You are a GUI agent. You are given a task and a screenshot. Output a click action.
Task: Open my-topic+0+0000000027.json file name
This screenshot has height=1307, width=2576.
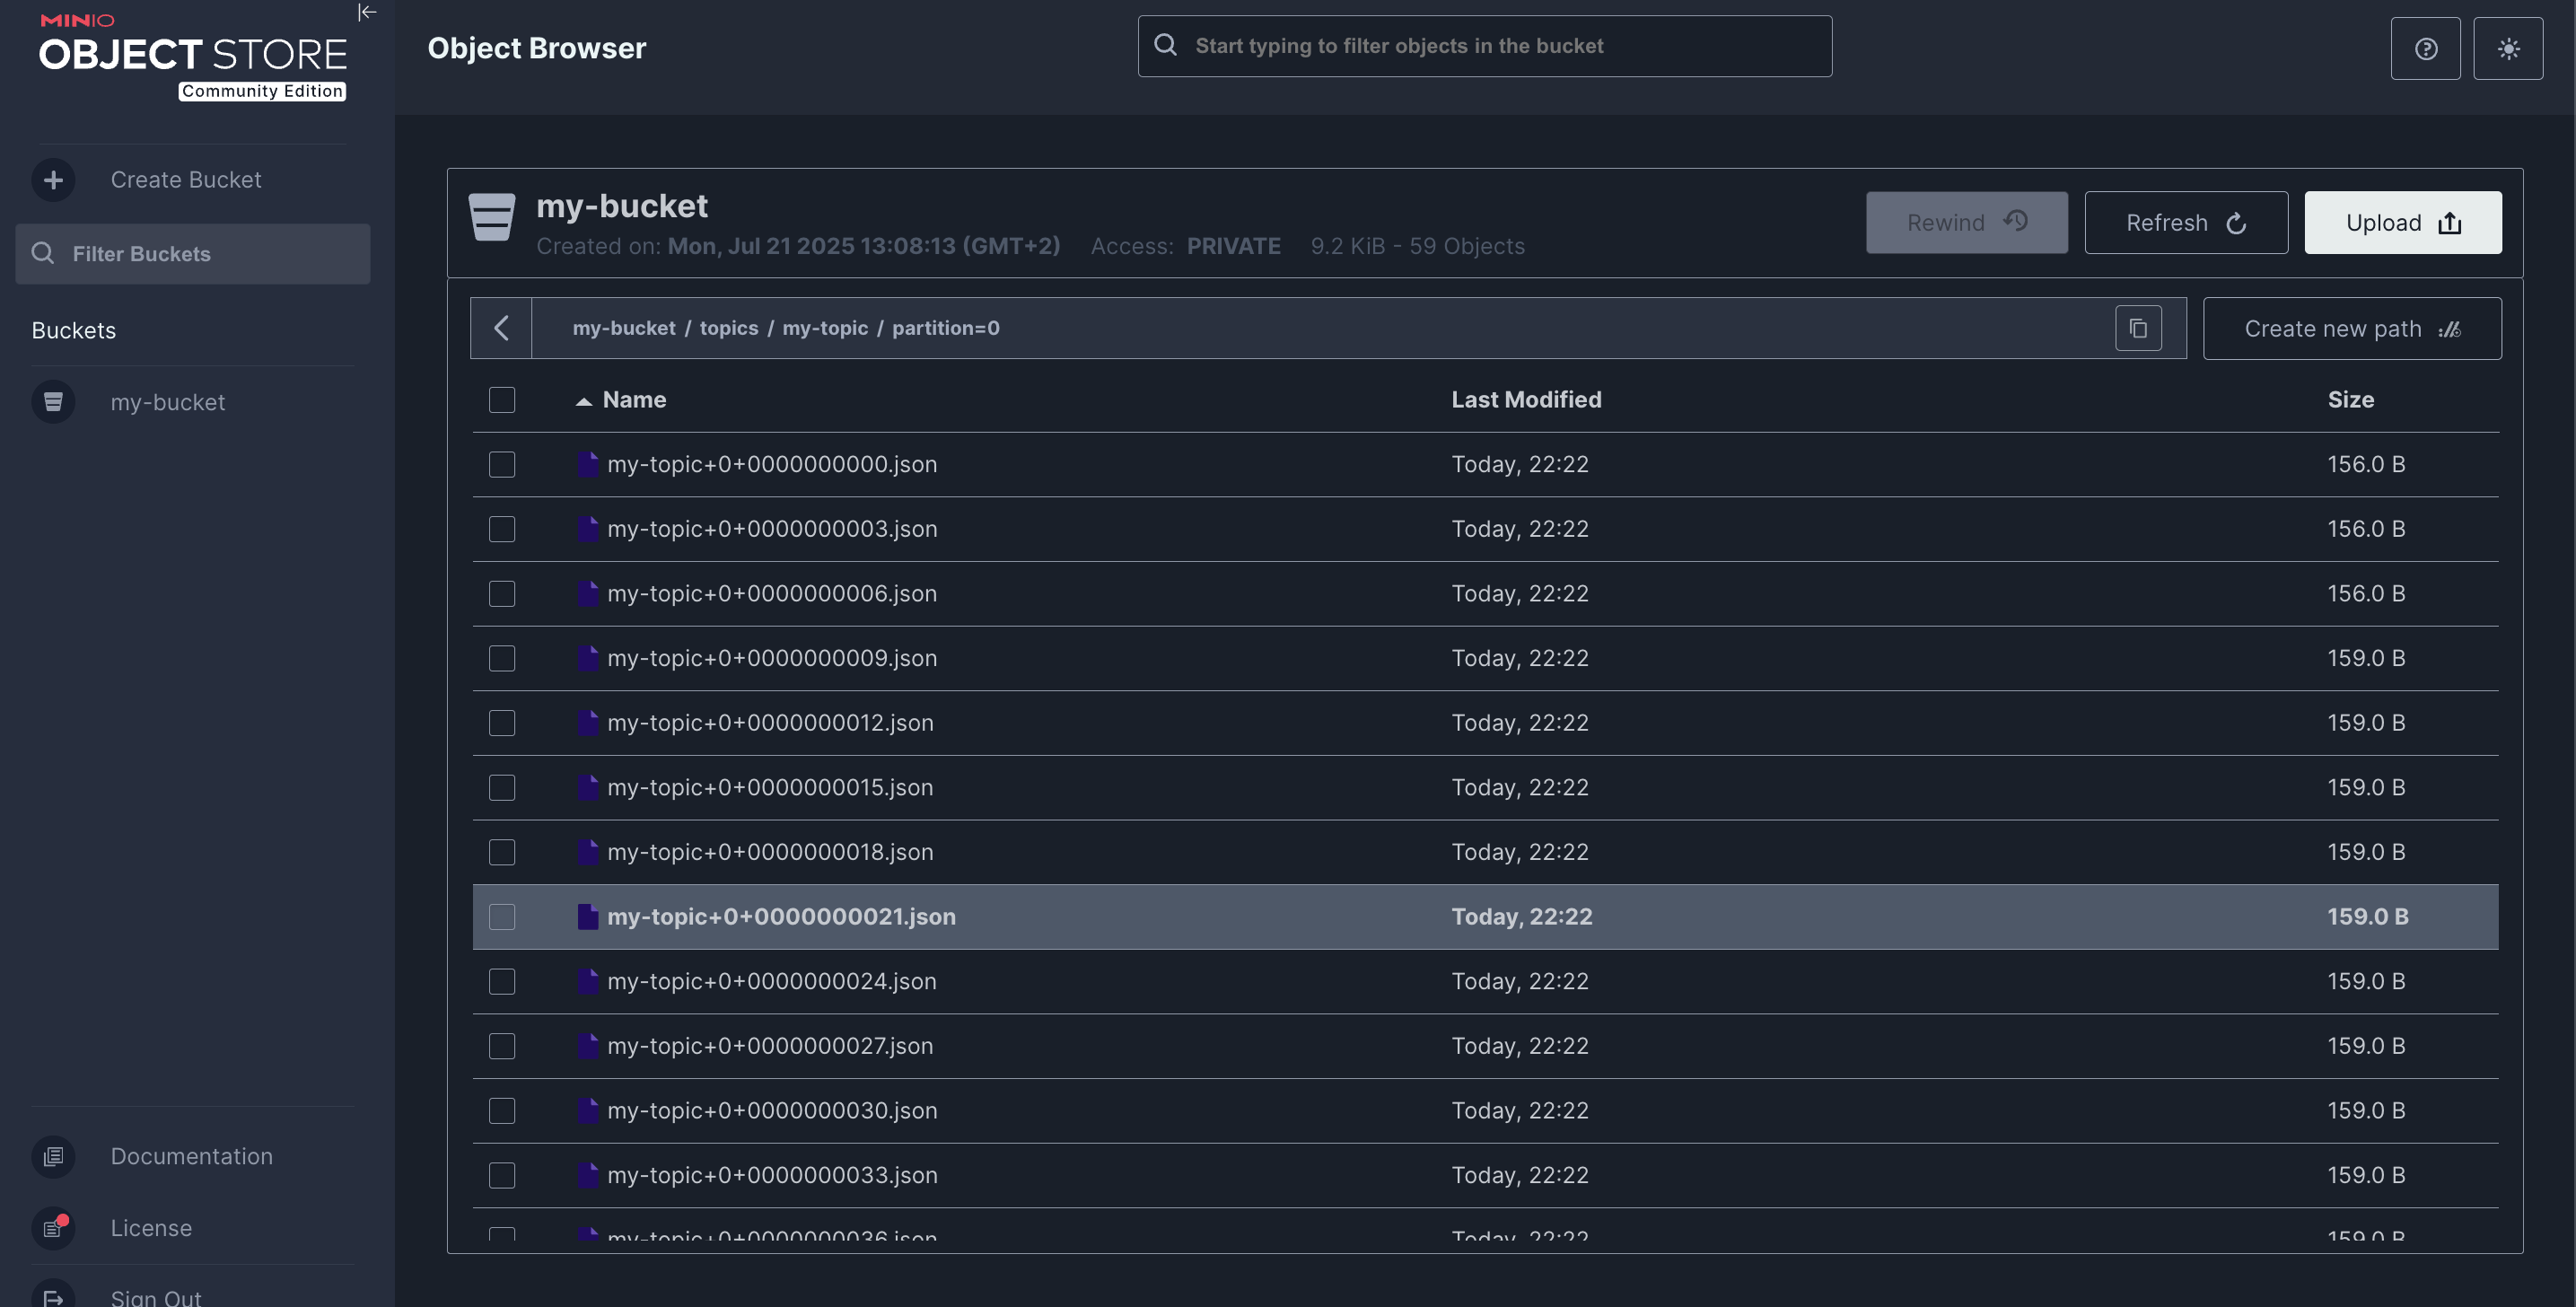770,1046
